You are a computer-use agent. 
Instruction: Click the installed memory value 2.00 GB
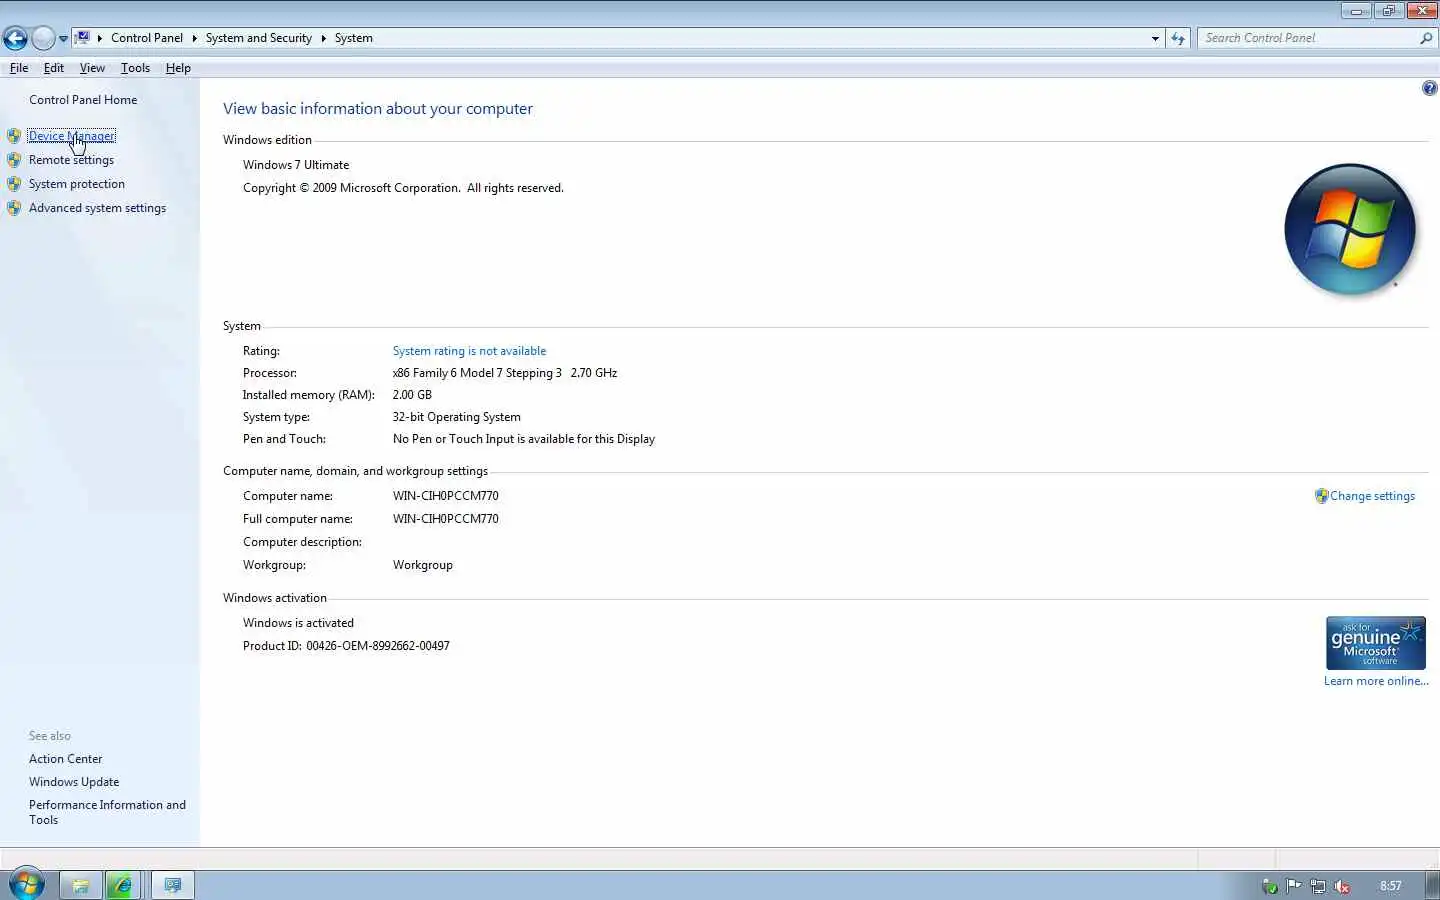pos(412,395)
